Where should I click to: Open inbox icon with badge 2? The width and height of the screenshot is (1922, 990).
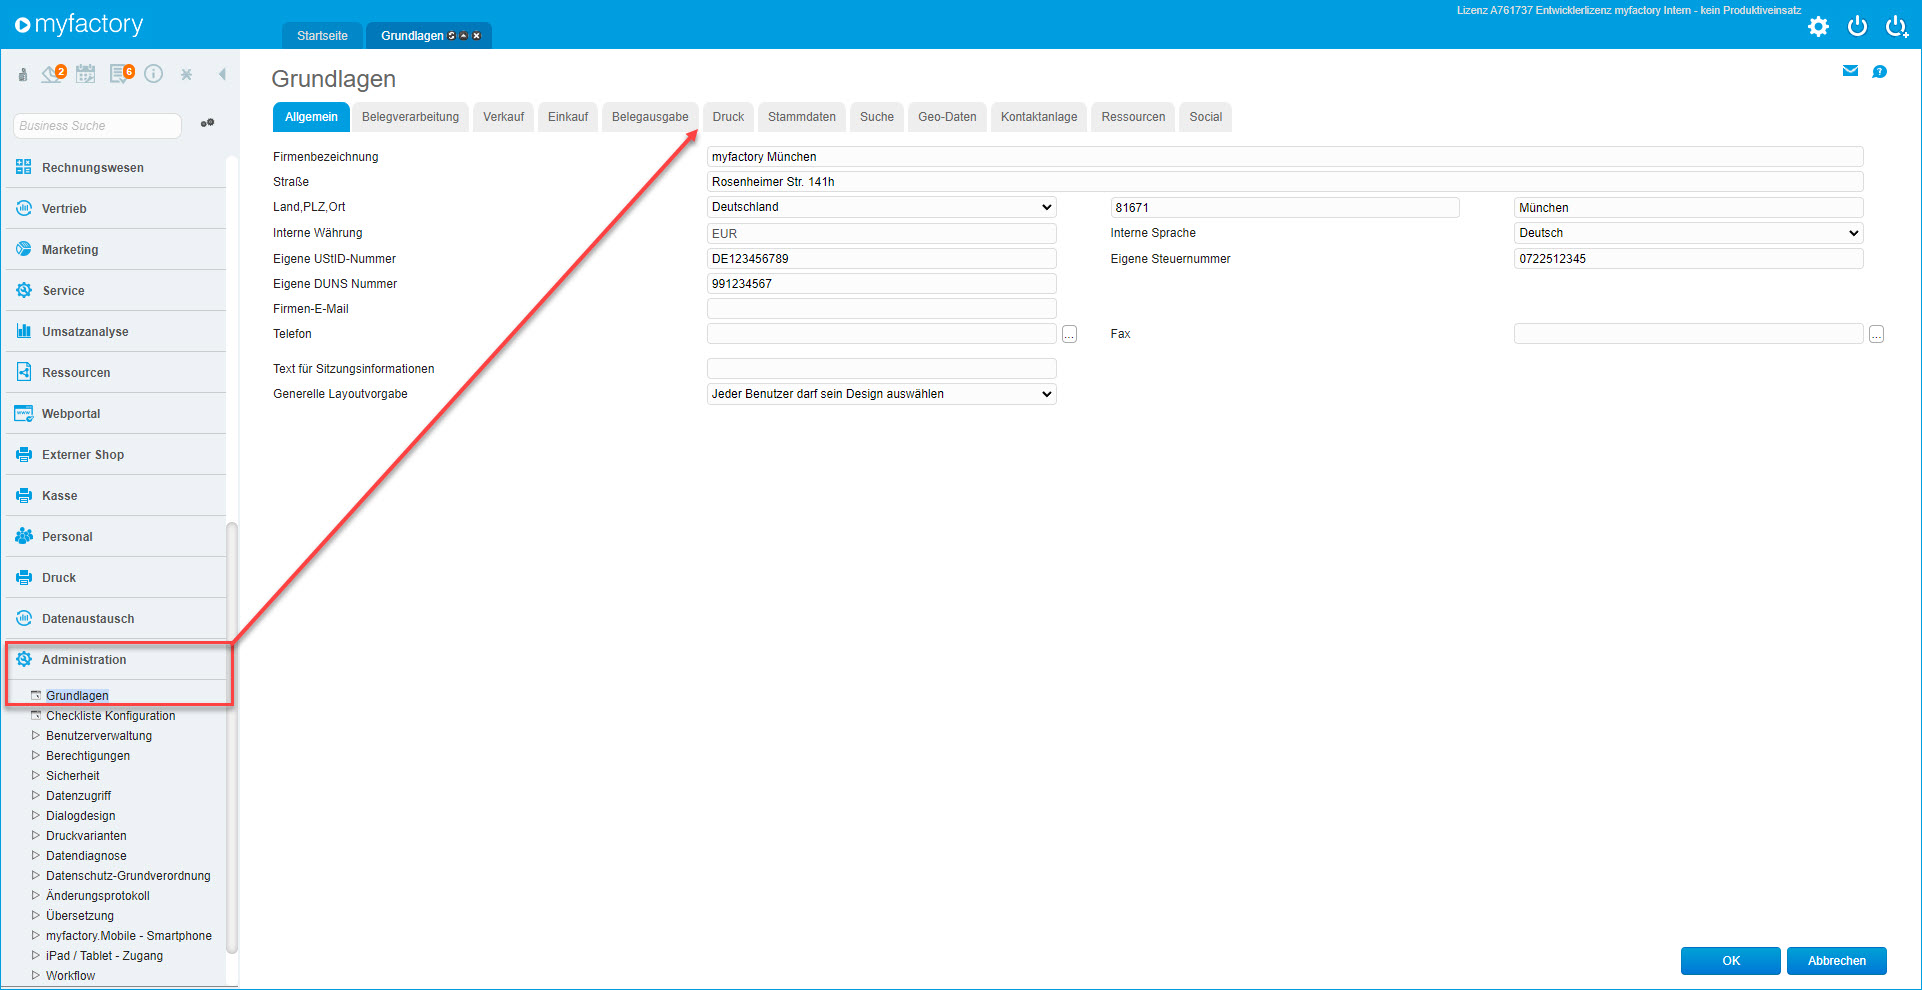[x=54, y=73]
